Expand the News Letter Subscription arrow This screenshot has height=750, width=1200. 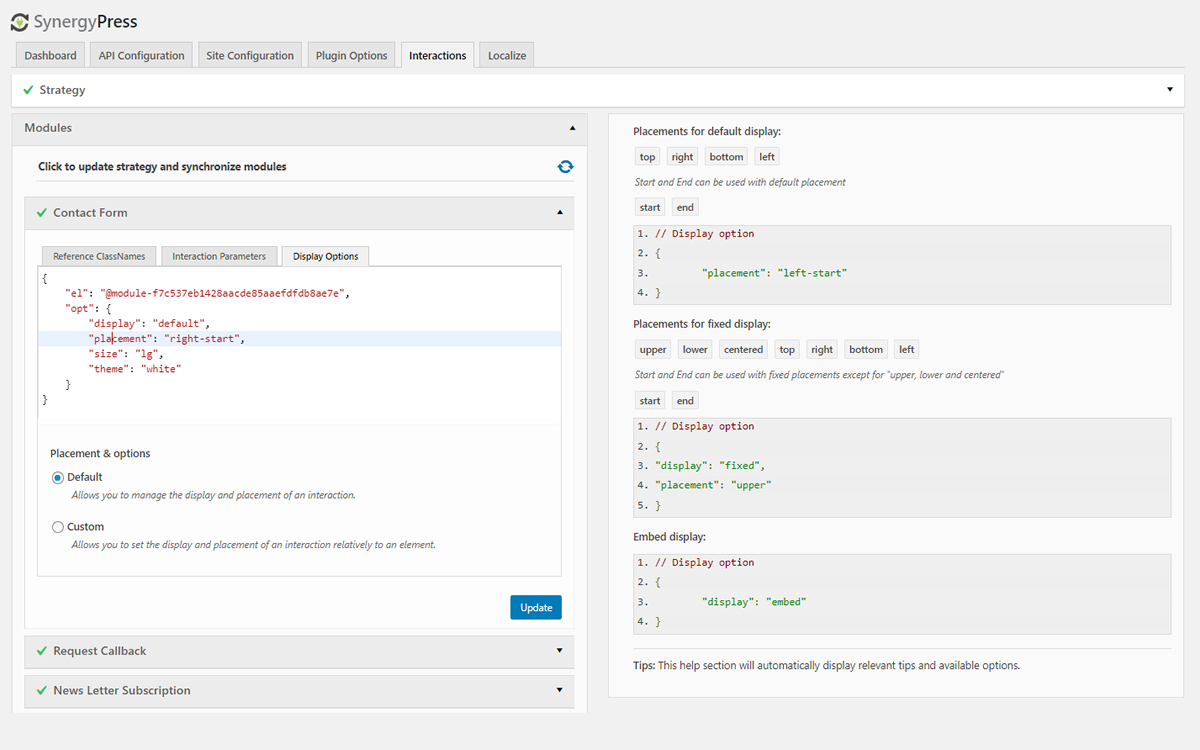559,691
